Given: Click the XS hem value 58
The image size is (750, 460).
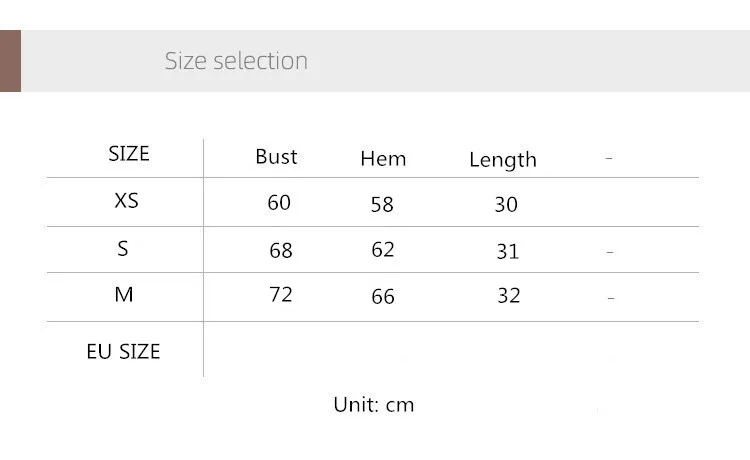Looking at the screenshot, I should [x=382, y=204].
